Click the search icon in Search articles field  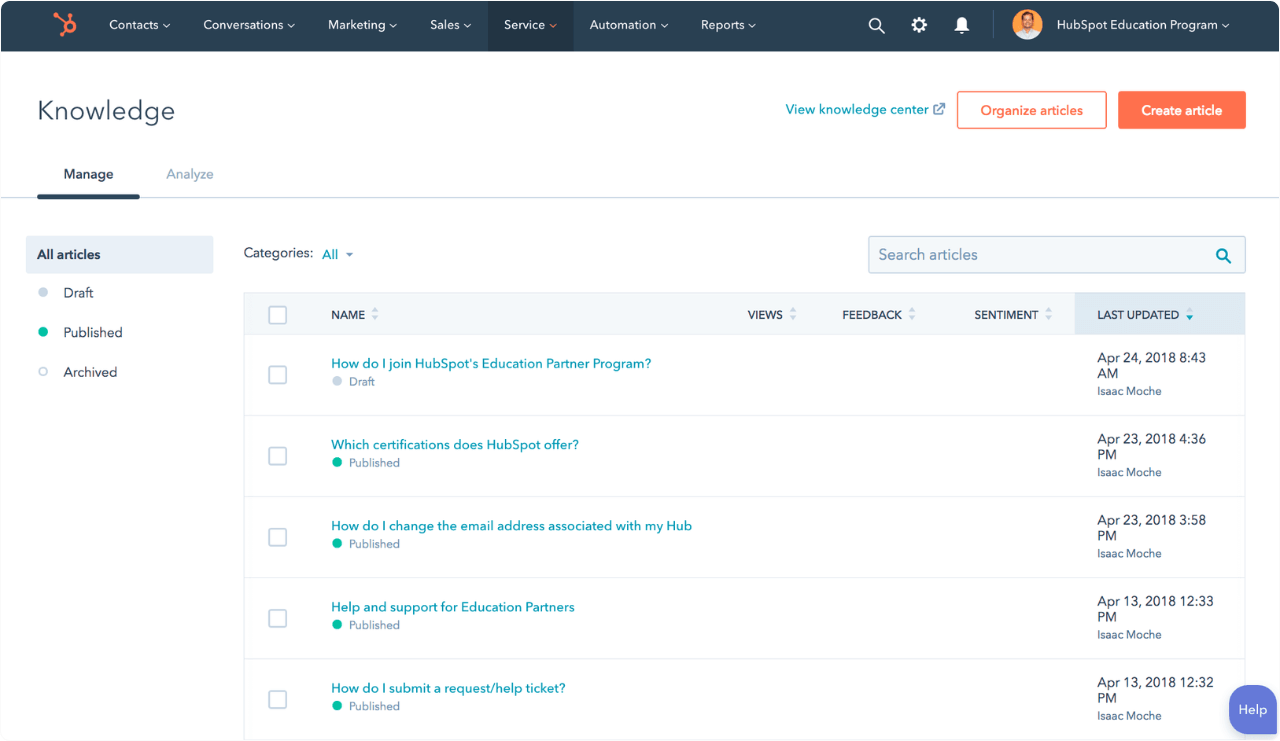pyautogui.click(x=1223, y=255)
